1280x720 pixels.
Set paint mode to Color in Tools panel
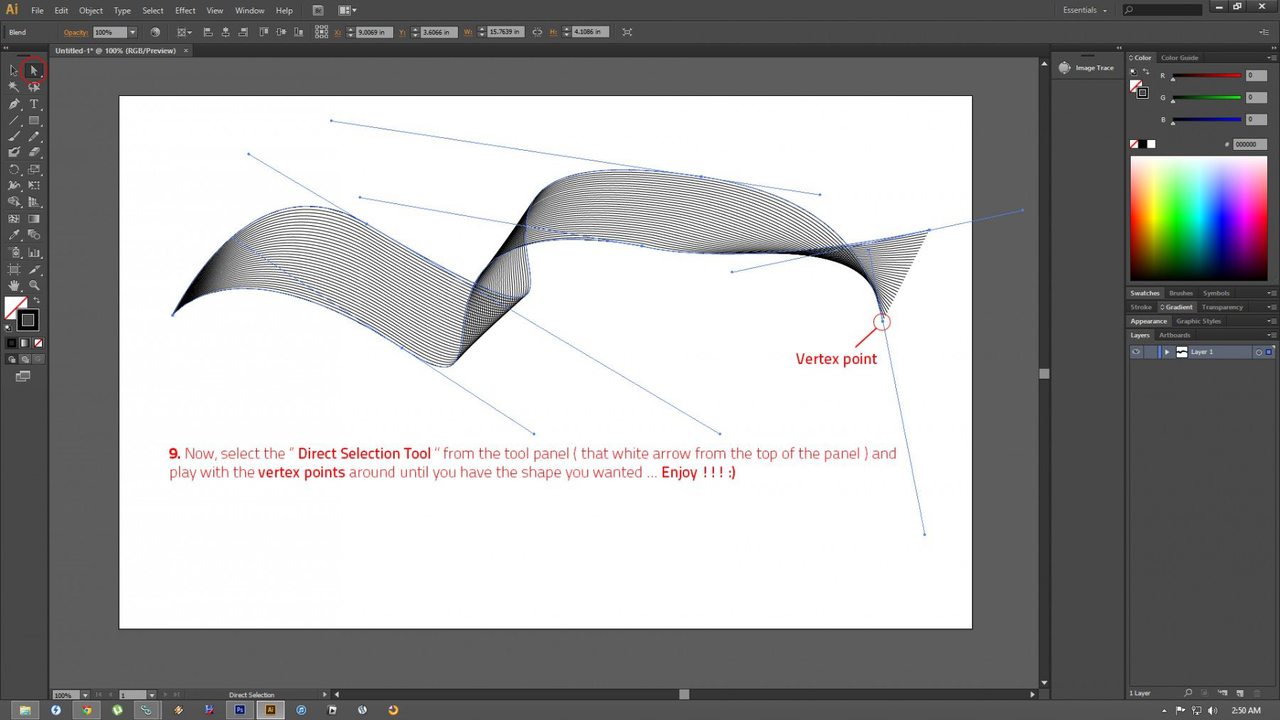click(11, 343)
